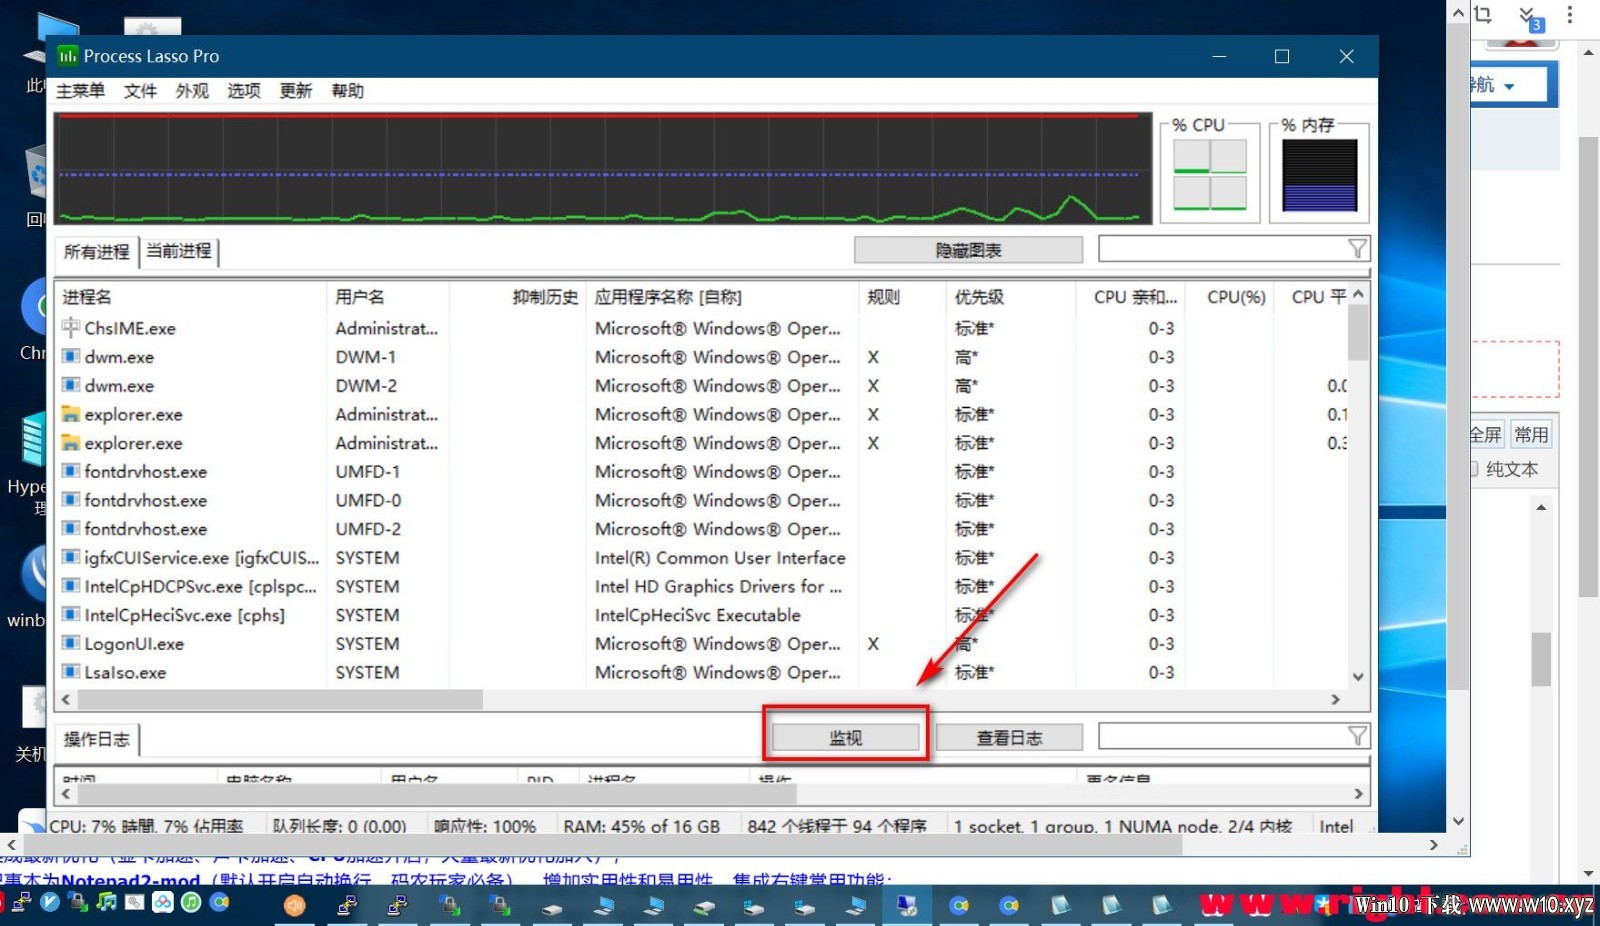Select the ChsIME.exe process icon

point(71,327)
